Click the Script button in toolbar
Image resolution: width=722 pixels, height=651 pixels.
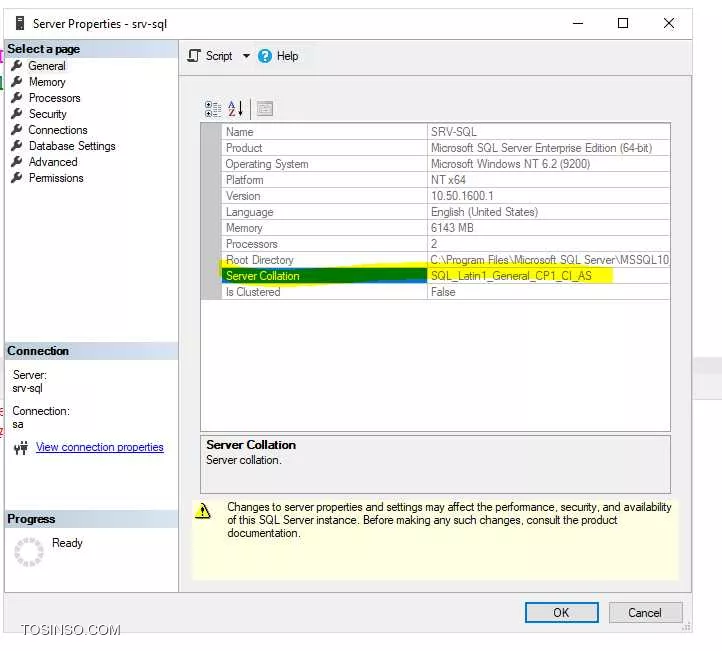pyautogui.click(x=210, y=56)
